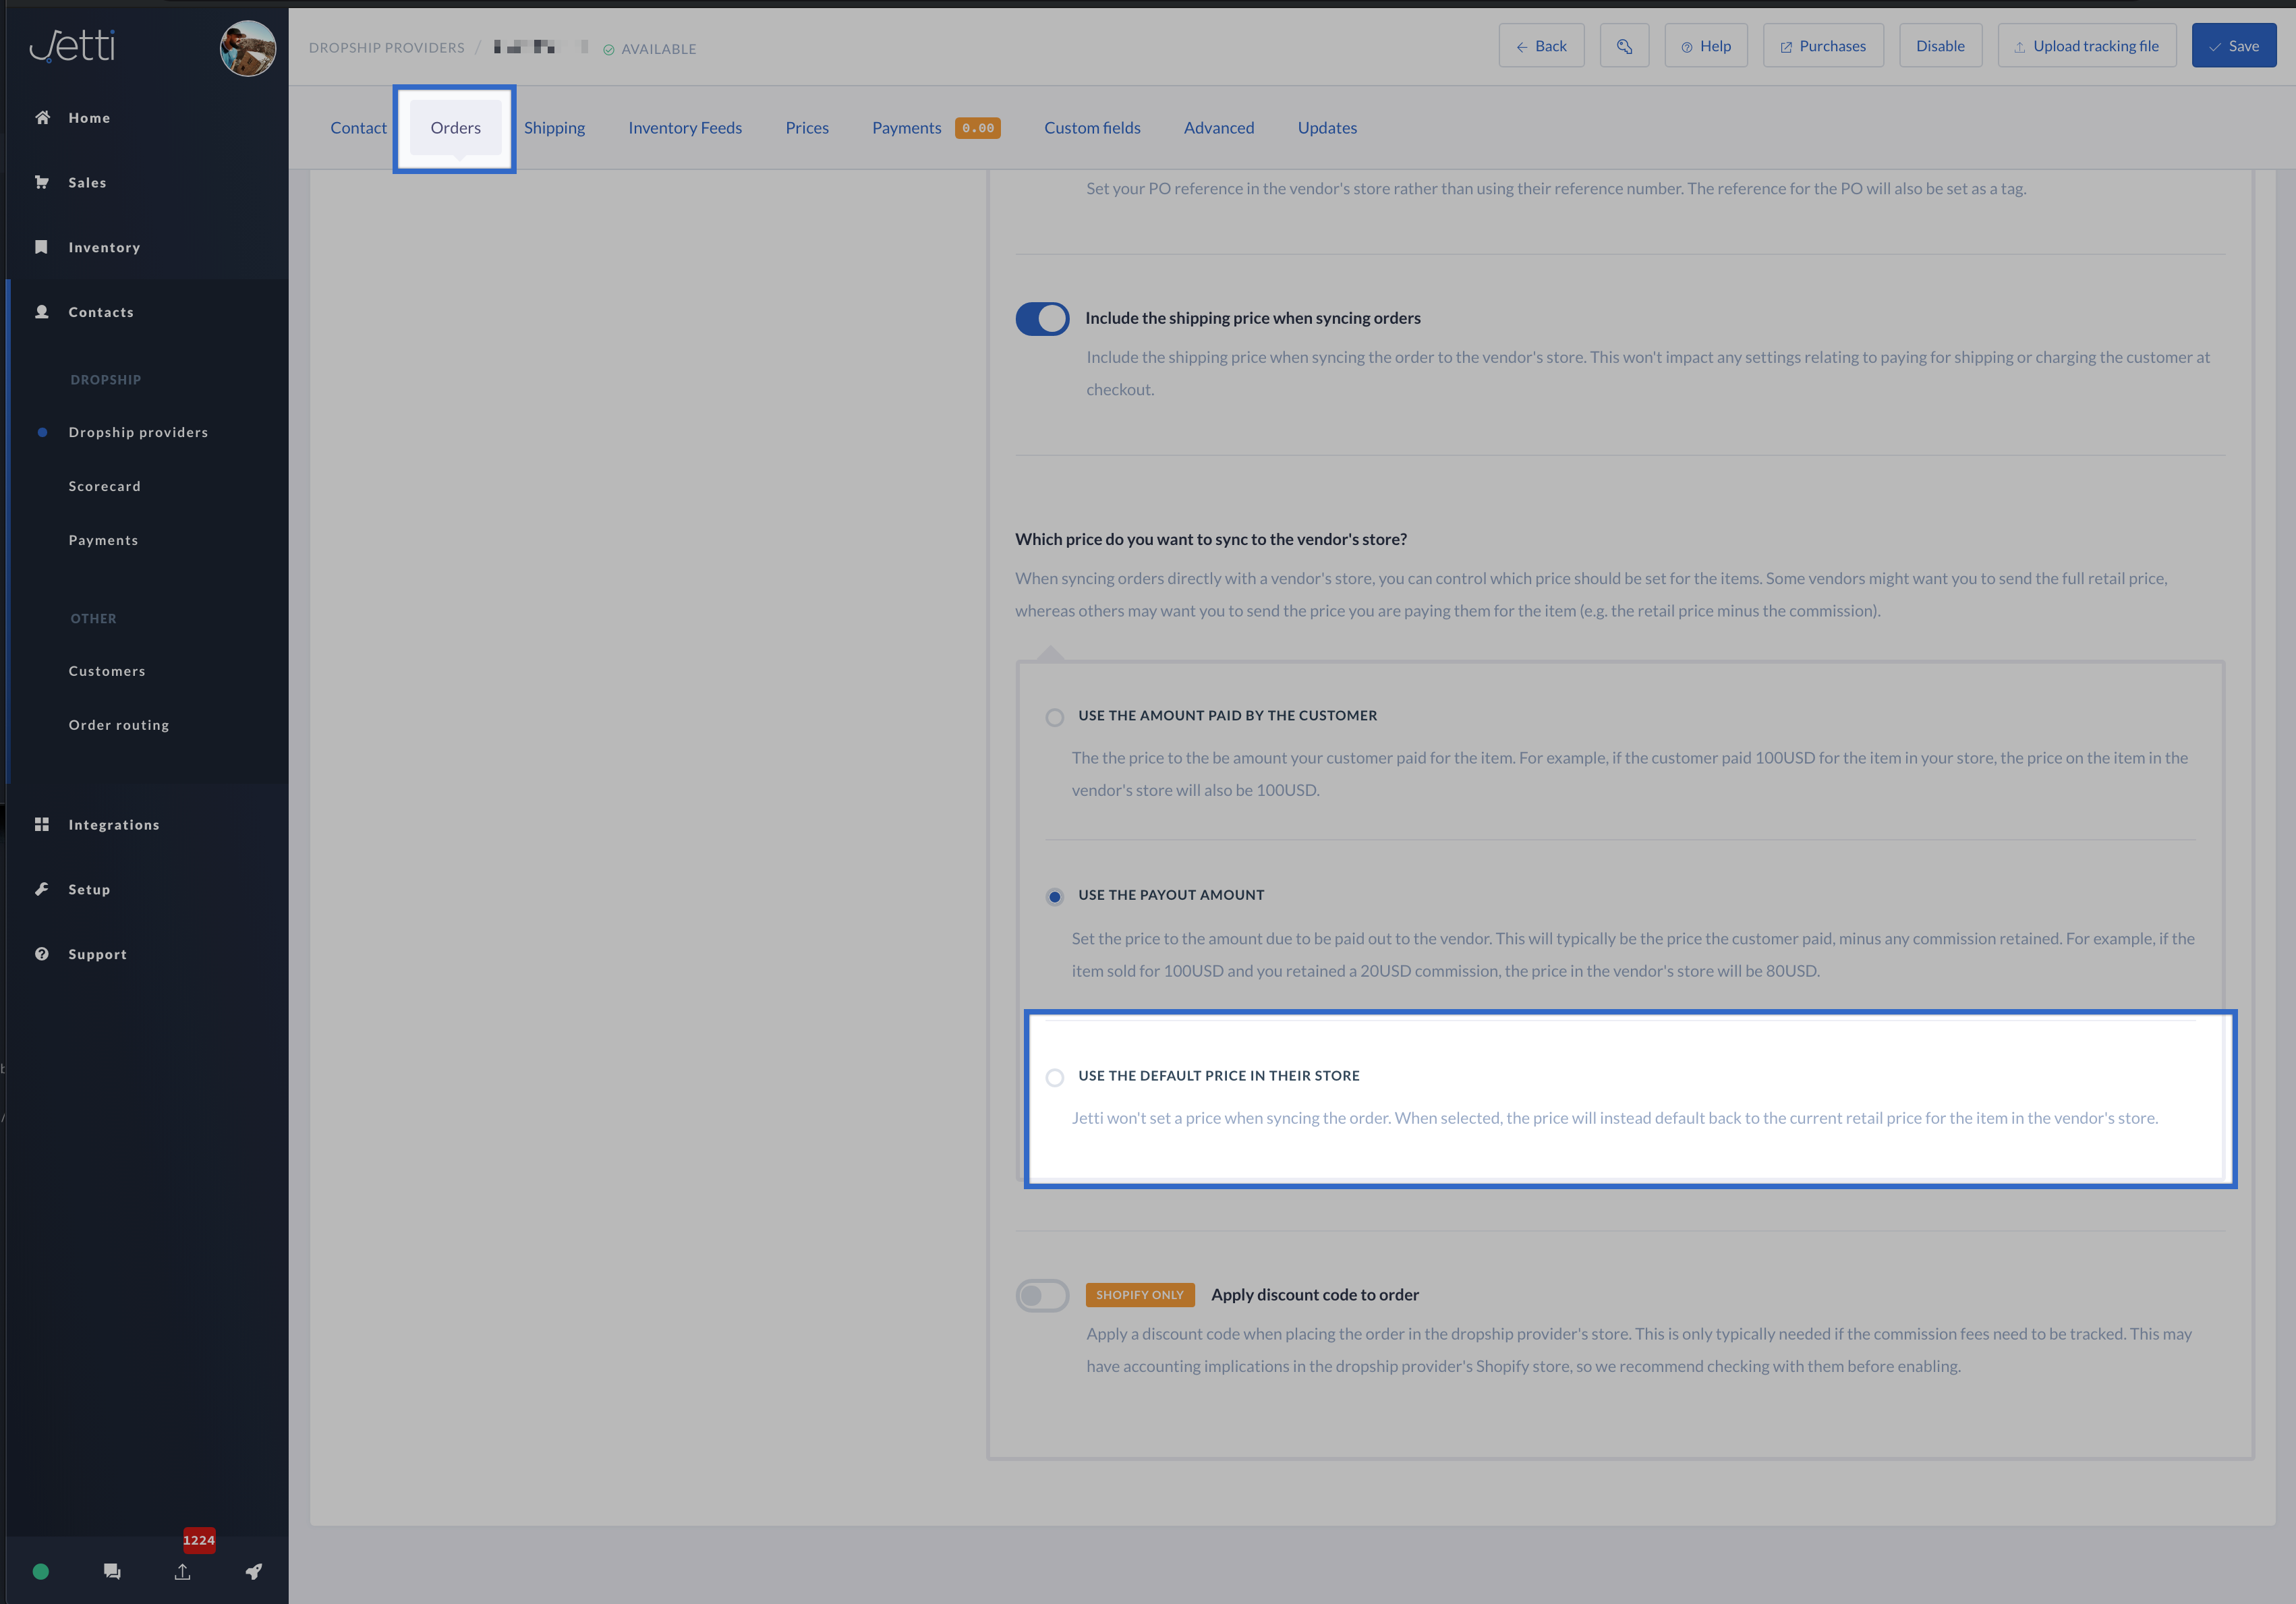Click the Upload tracking file button
Image resolution: width=2296 pixels, height=1604 pixels.
[x=2086, y=46]
